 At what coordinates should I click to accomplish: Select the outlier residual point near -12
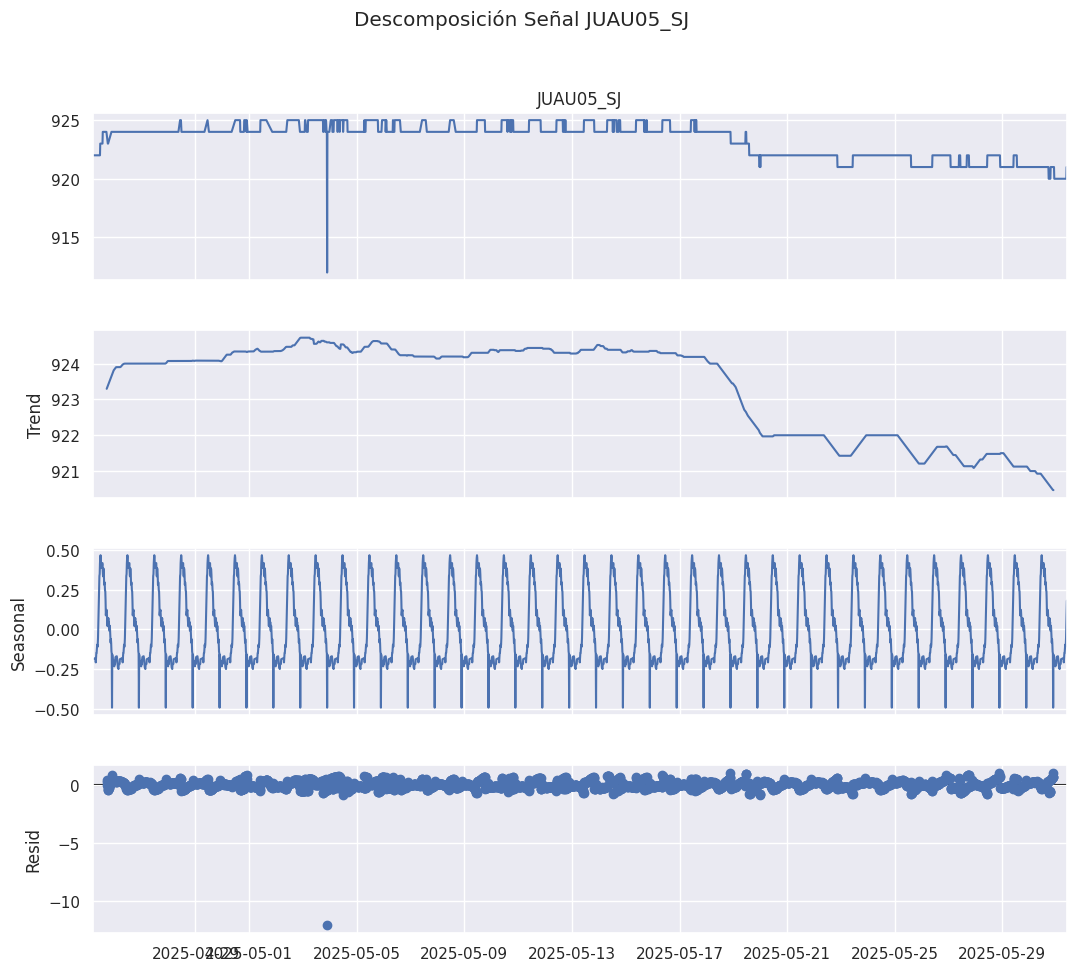327,925
